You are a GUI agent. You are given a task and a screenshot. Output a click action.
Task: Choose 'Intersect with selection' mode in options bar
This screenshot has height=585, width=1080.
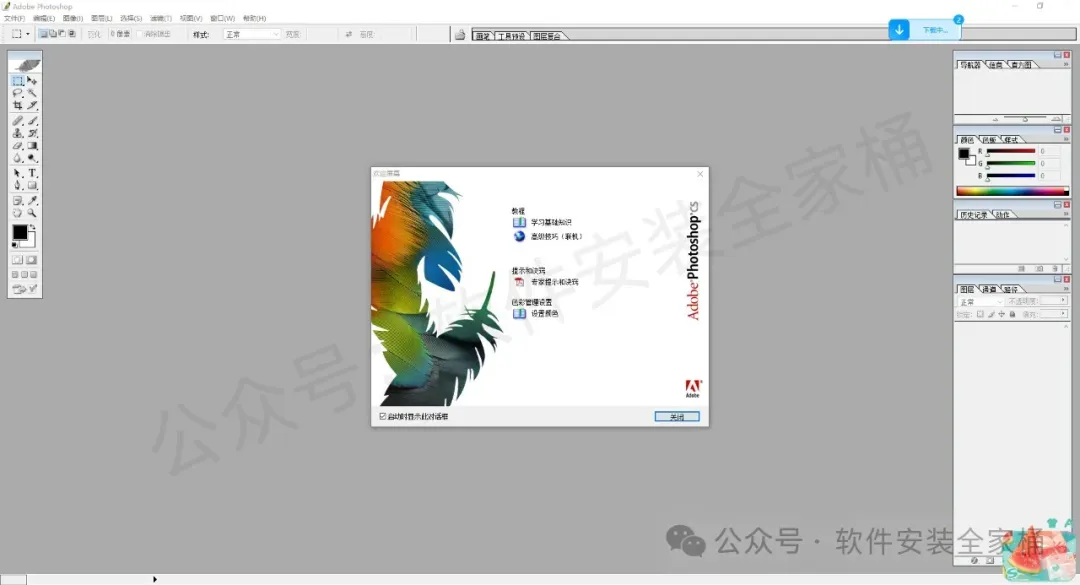(x=72, y=34)
